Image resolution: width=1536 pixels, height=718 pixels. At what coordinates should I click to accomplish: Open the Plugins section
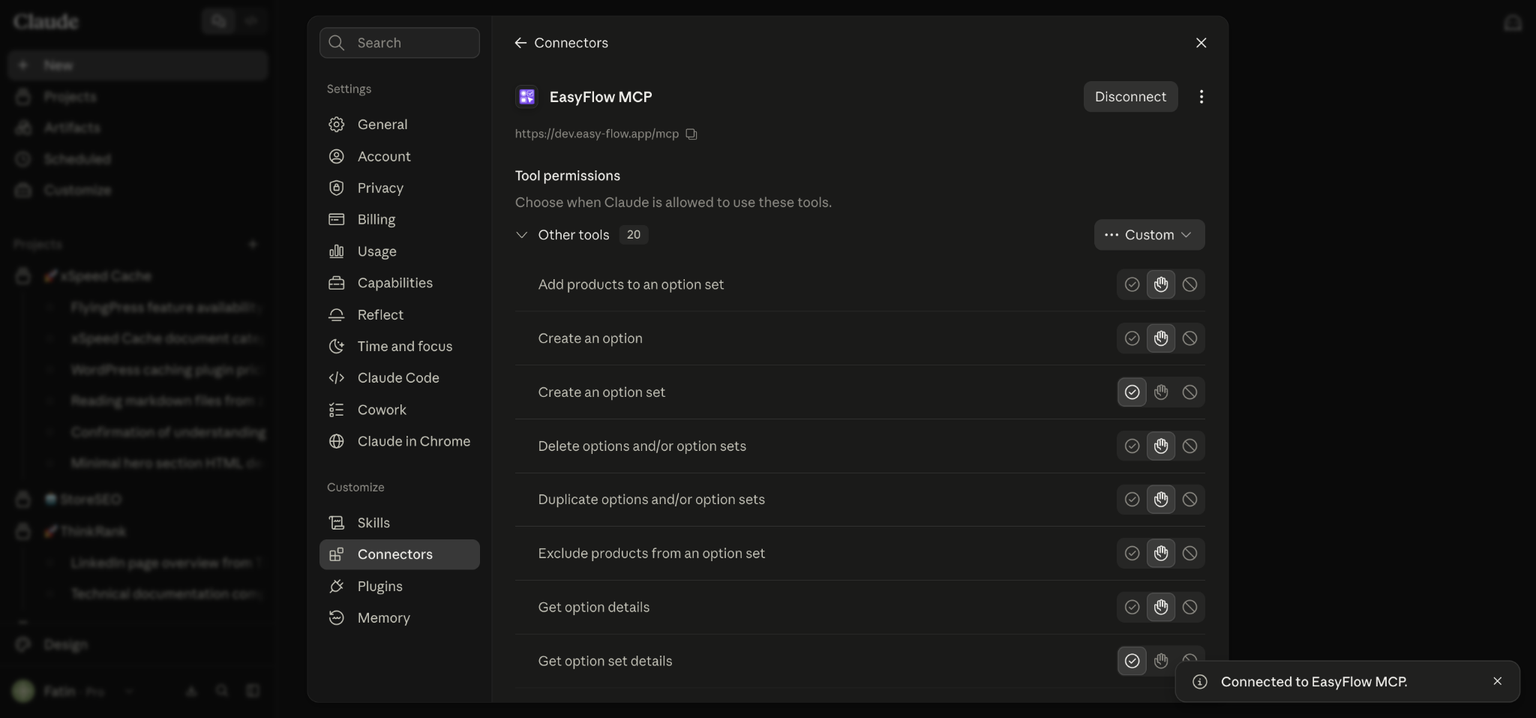399,587
